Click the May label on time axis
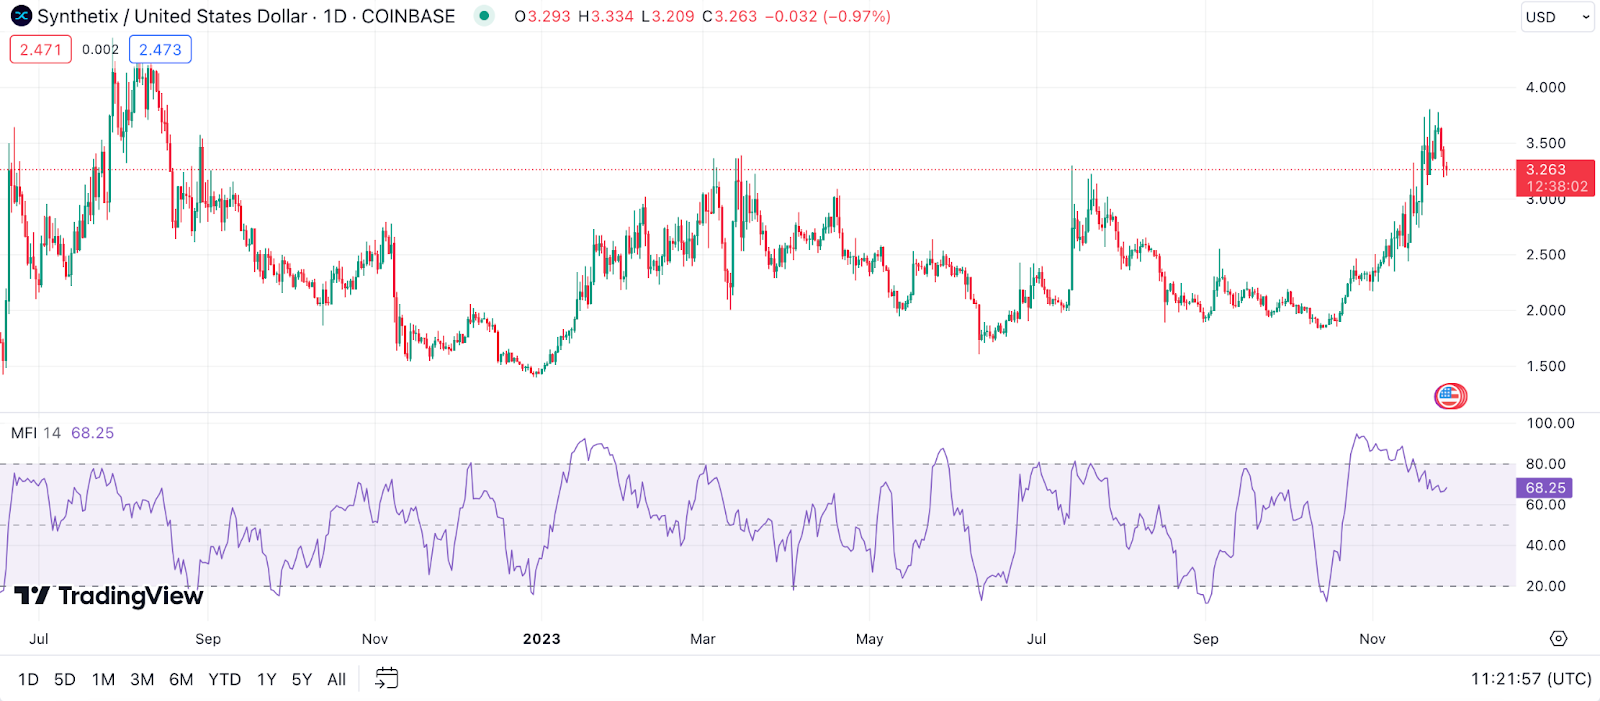This screenshot has height=701, width=1600. coord(870,639)
